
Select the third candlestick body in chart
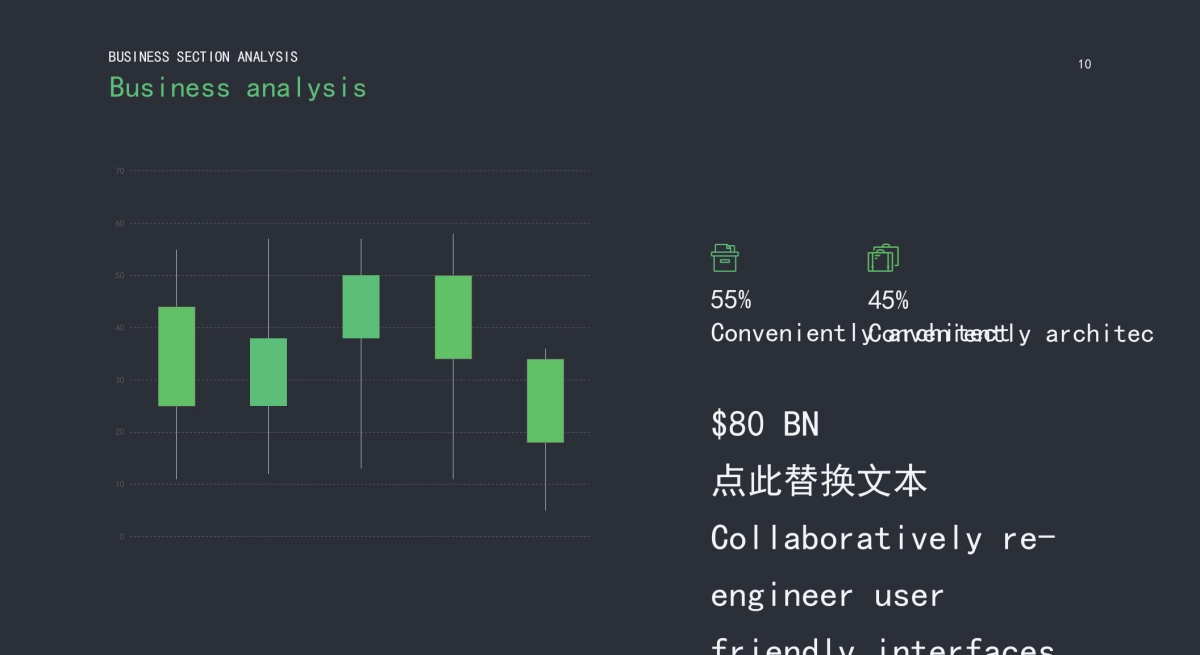(361, 306)
